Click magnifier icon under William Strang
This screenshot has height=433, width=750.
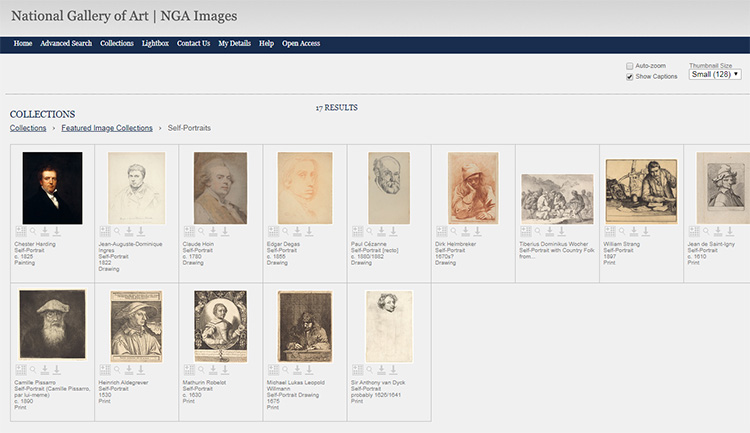[x=622, y=232]
